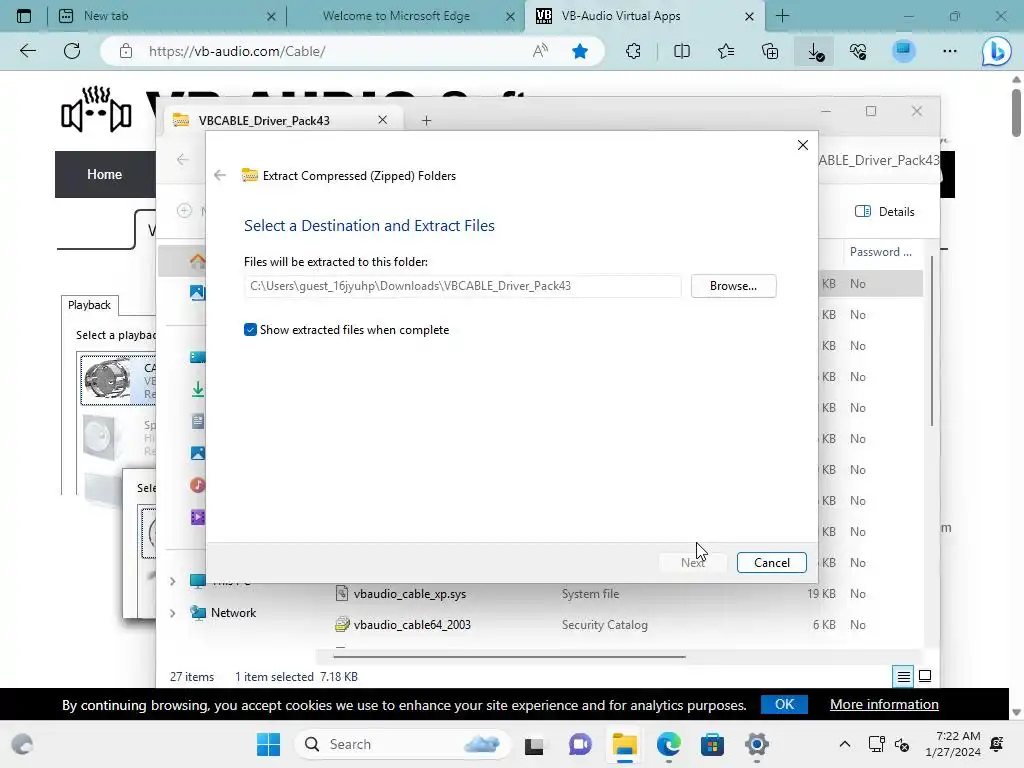The height and width of the screenshot is (768, 1024).
Task: Open network and volume tray icons
Action: click(889, 744)
